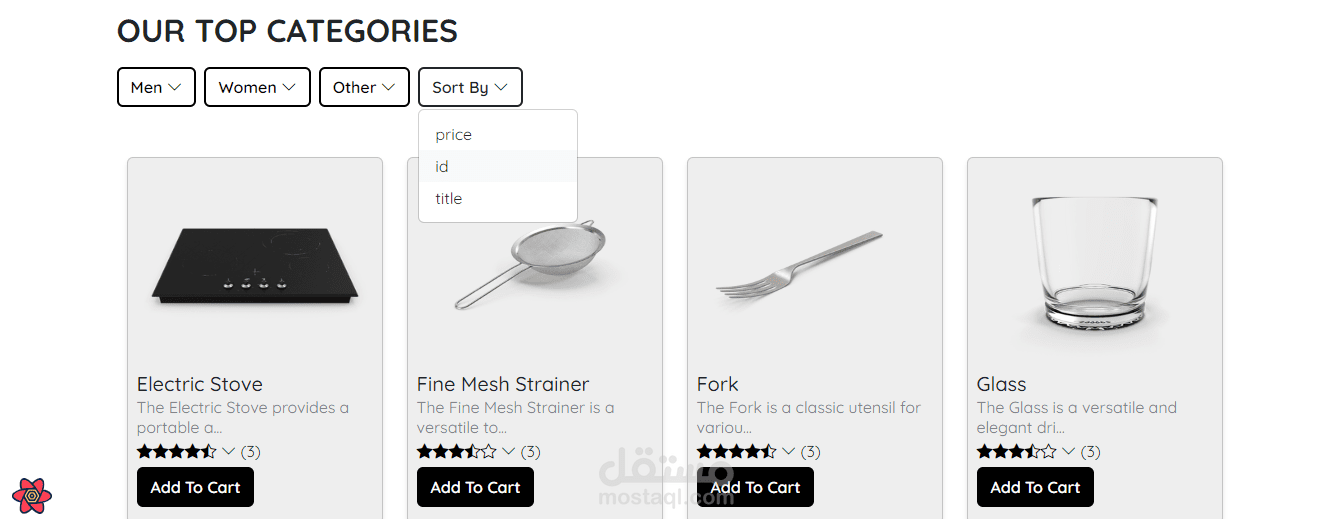1333x519 pixels.
Task: Open the Men category dropdown
Action: 156,87
